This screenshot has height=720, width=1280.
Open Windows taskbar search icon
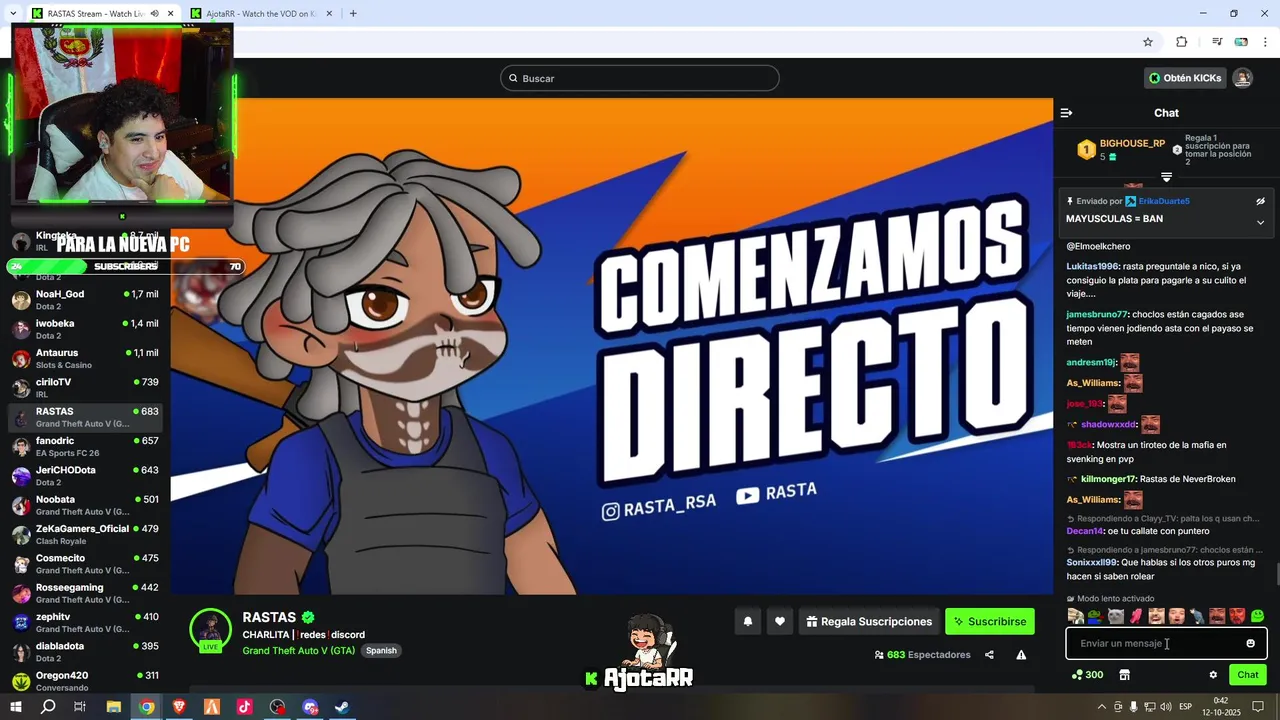pyautogui.click(x=47, y=707)
